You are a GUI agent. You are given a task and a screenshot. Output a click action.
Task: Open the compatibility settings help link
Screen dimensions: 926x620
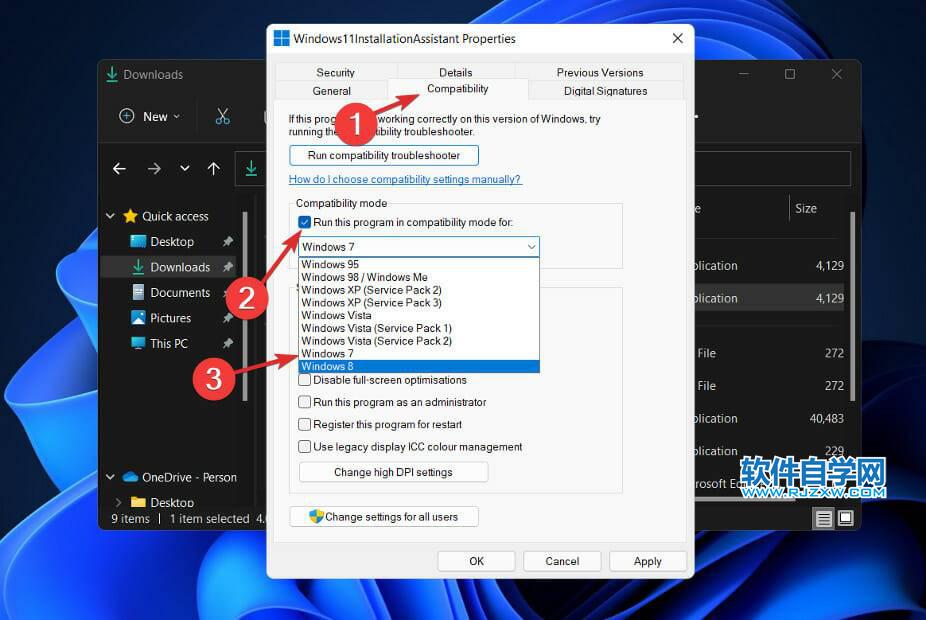(x=405, y=179)
